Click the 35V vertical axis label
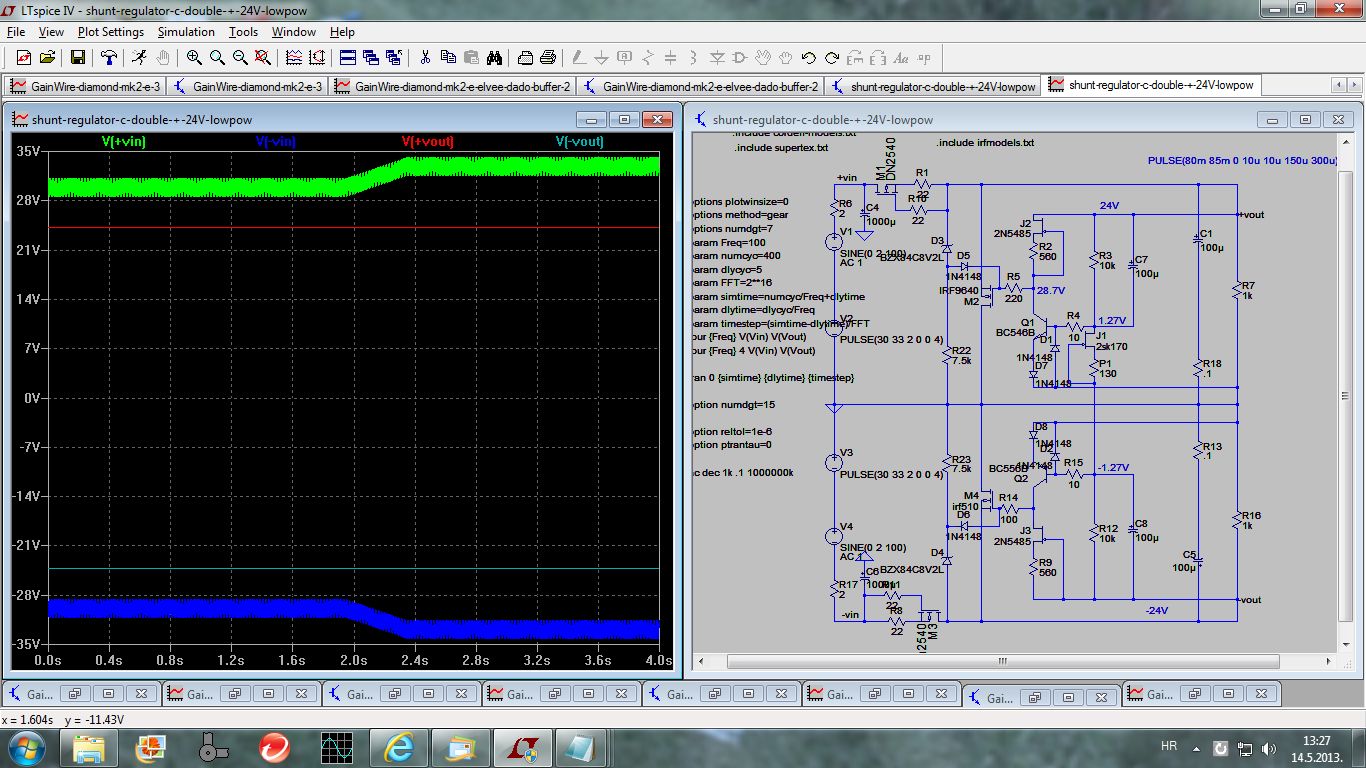This screenshot has height=768, width=1366. point(27,152)
